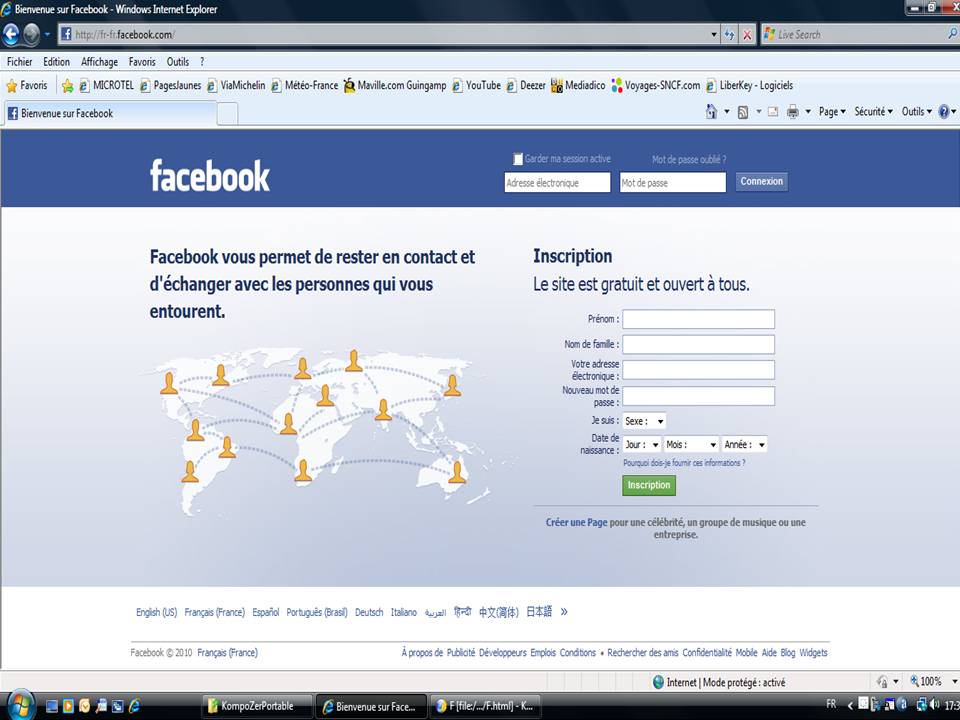Open the Edition menu

[x=56, y=62]
